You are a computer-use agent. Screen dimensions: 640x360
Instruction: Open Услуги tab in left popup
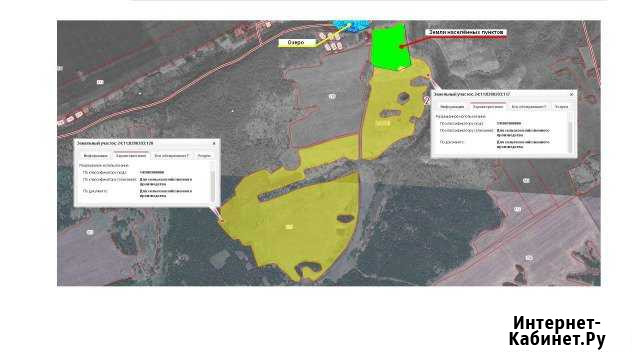(x=204, y=156)
